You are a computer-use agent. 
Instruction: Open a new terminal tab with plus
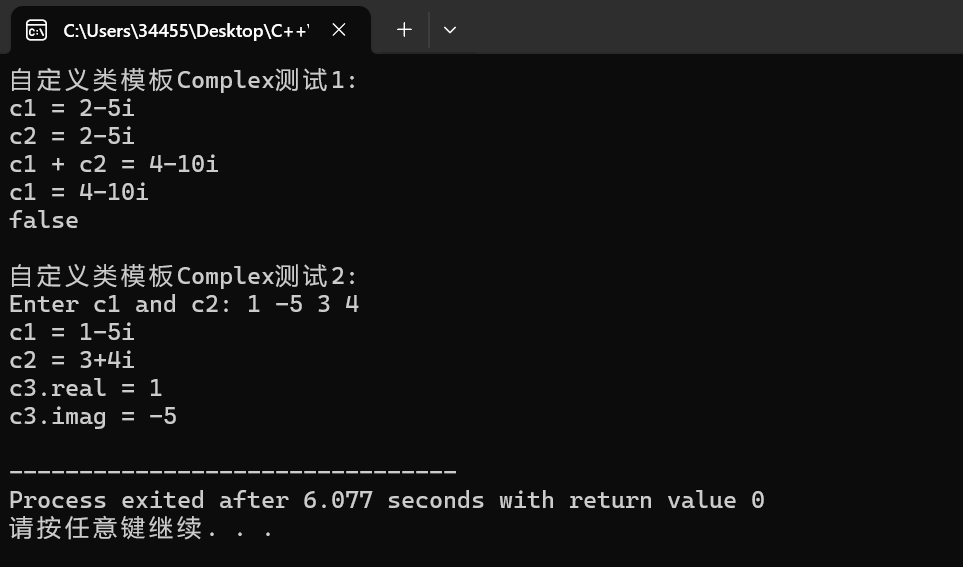click(404, 29)
